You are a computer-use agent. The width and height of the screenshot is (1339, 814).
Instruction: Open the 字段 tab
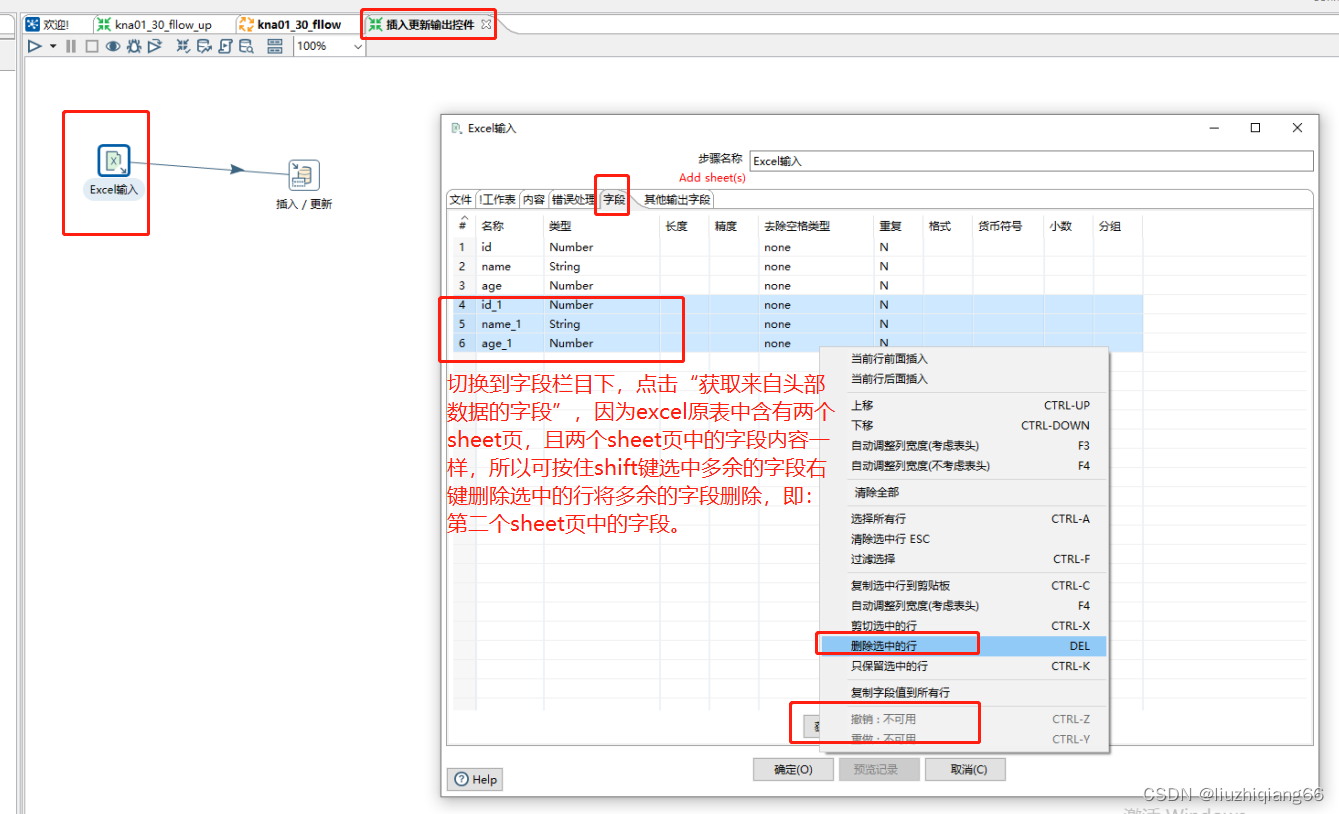pos(613,199)
